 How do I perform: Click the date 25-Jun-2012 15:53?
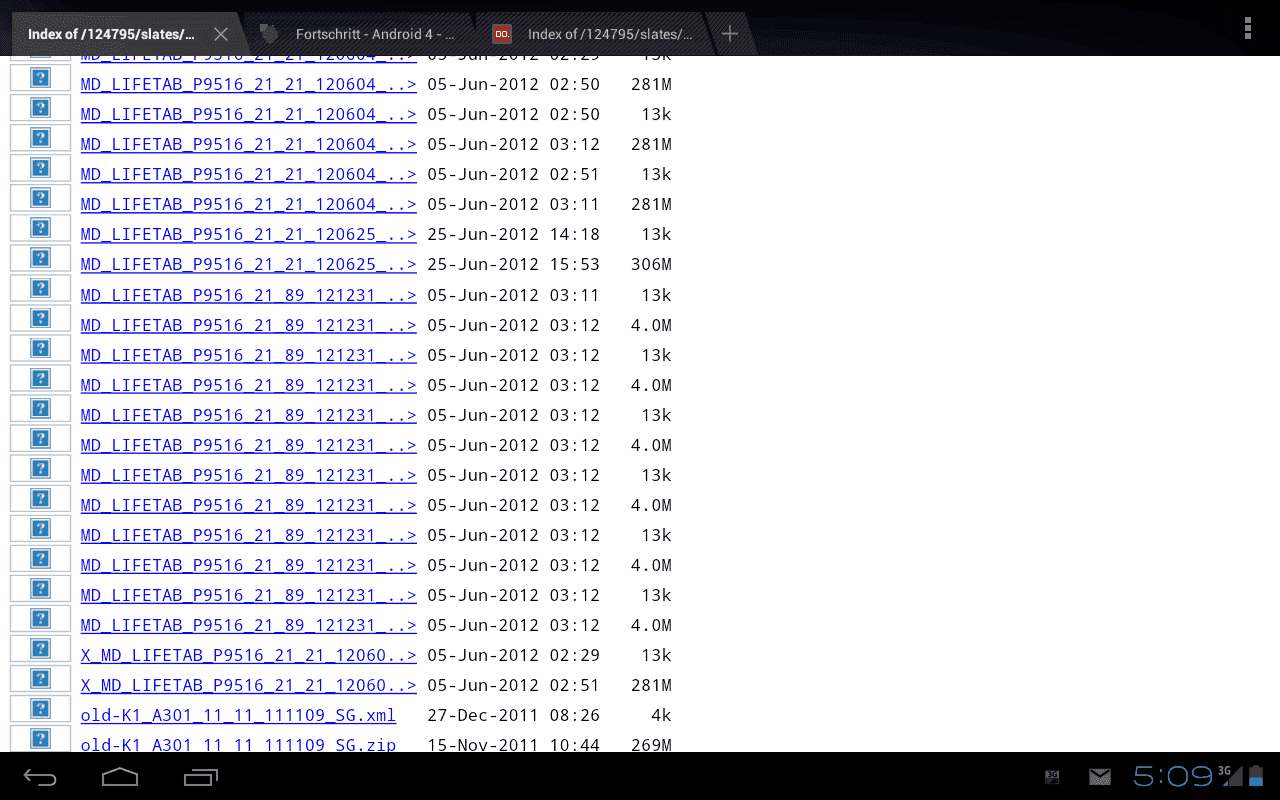pos(514,265)
